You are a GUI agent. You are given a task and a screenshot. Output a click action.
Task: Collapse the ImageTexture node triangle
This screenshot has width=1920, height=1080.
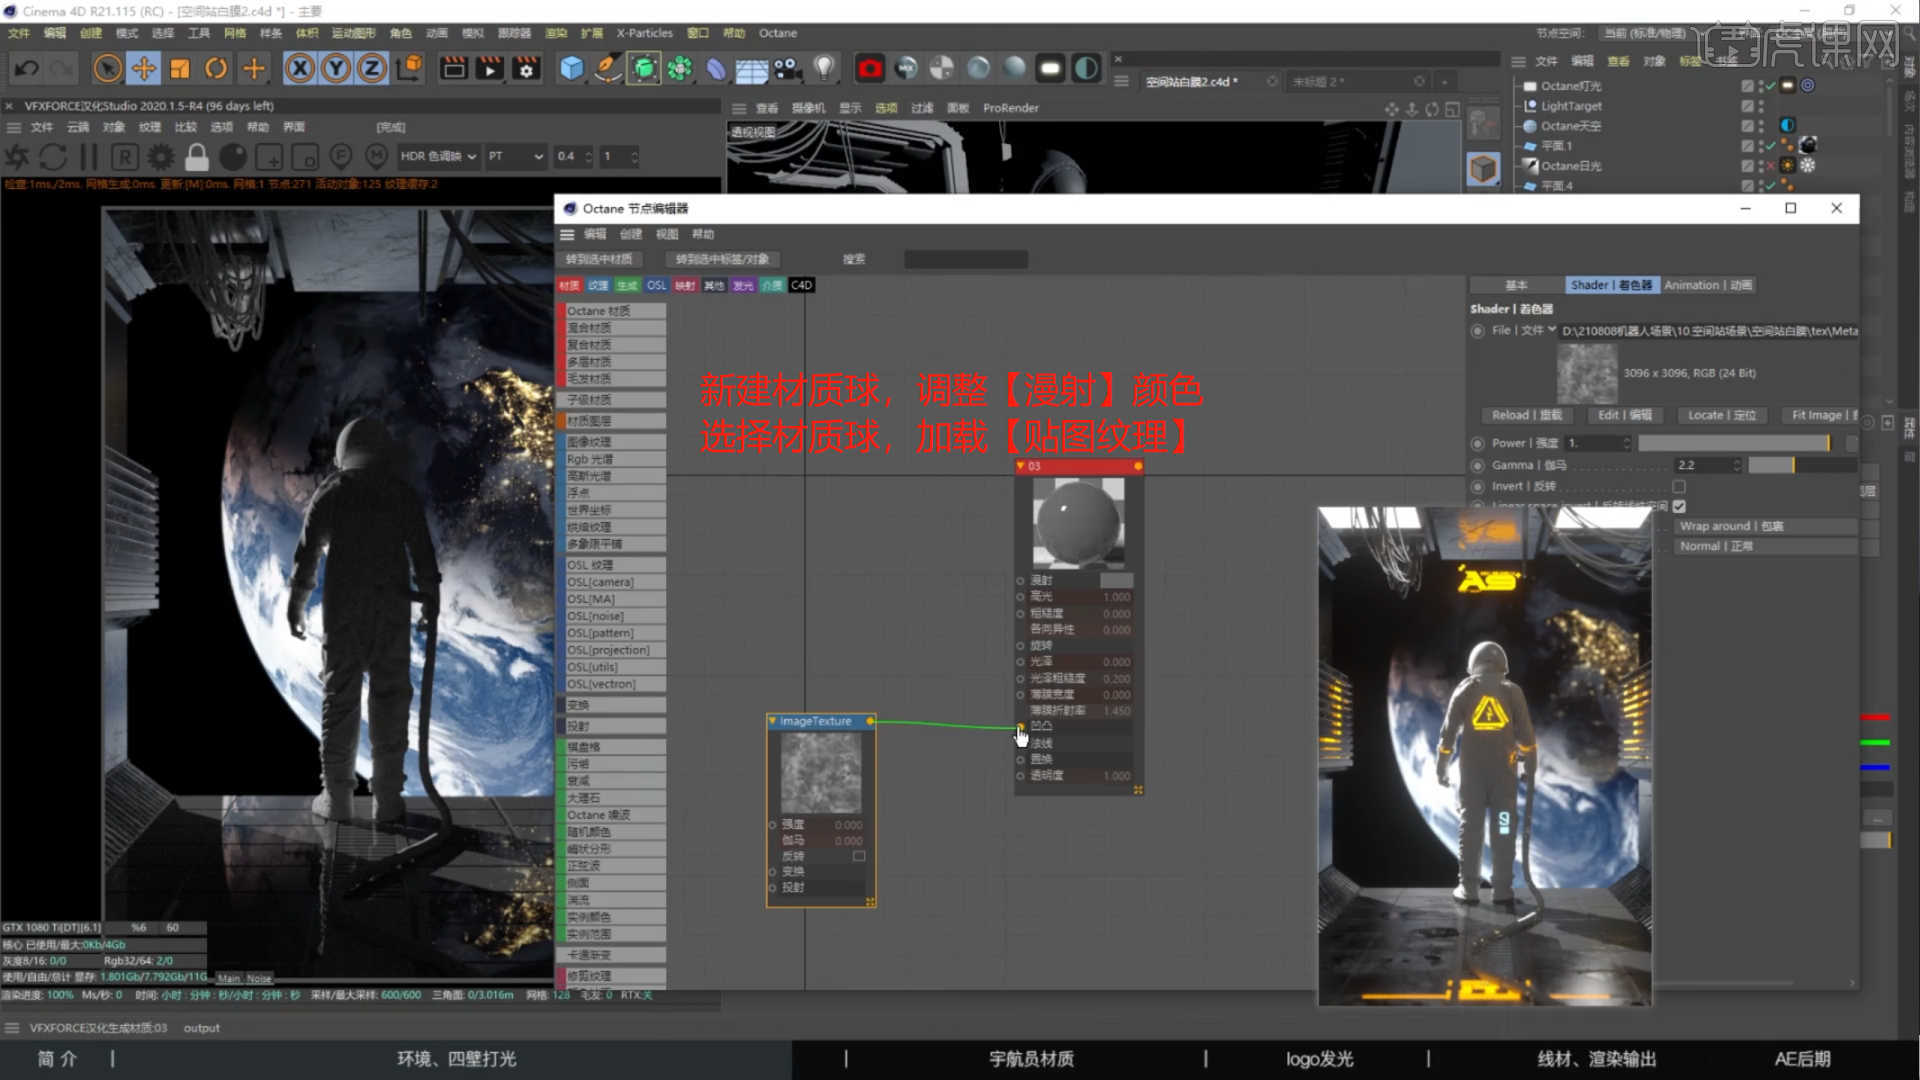(x=772, y=720)
